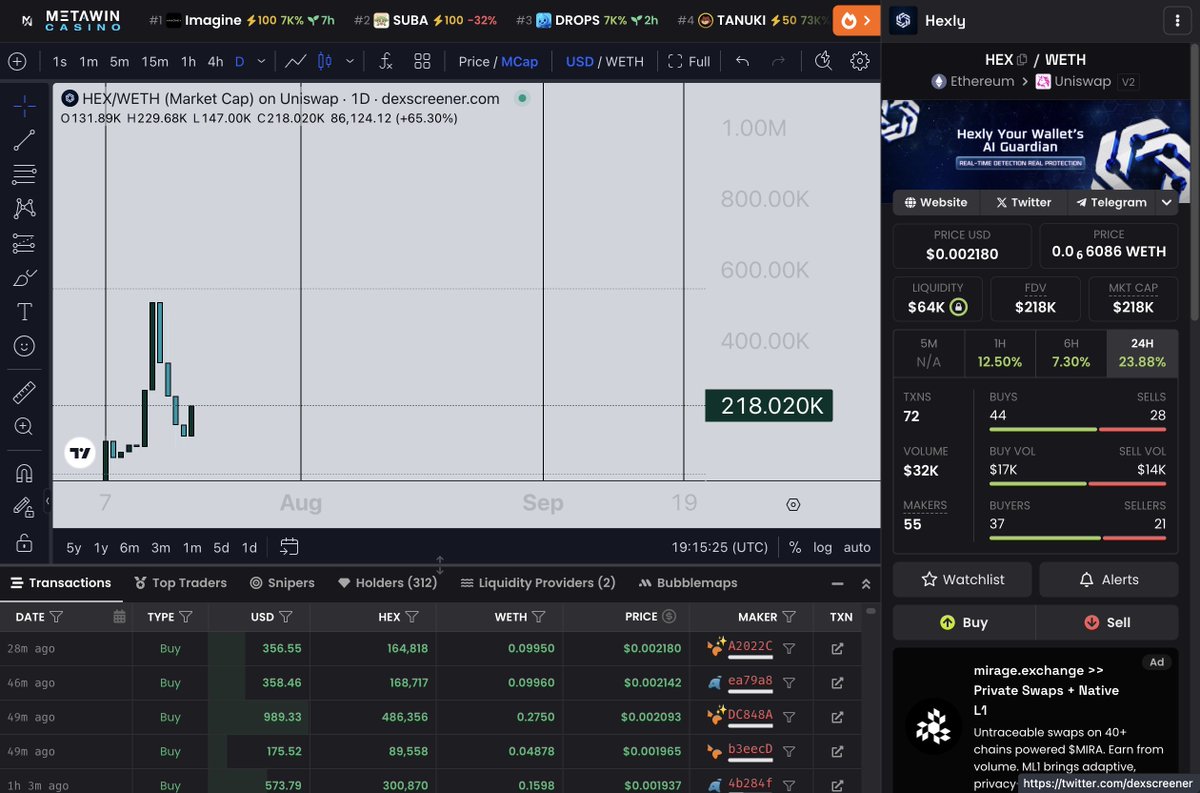Screen dimensions: 1200x793
Task: Open the Holders (312) tab
Action: tap(388, 583)
